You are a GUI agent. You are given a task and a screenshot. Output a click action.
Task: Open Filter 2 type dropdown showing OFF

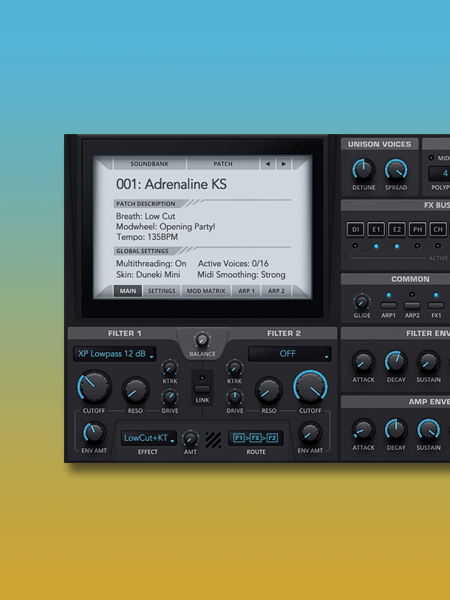pyautogui.click(x=290, y=354)
